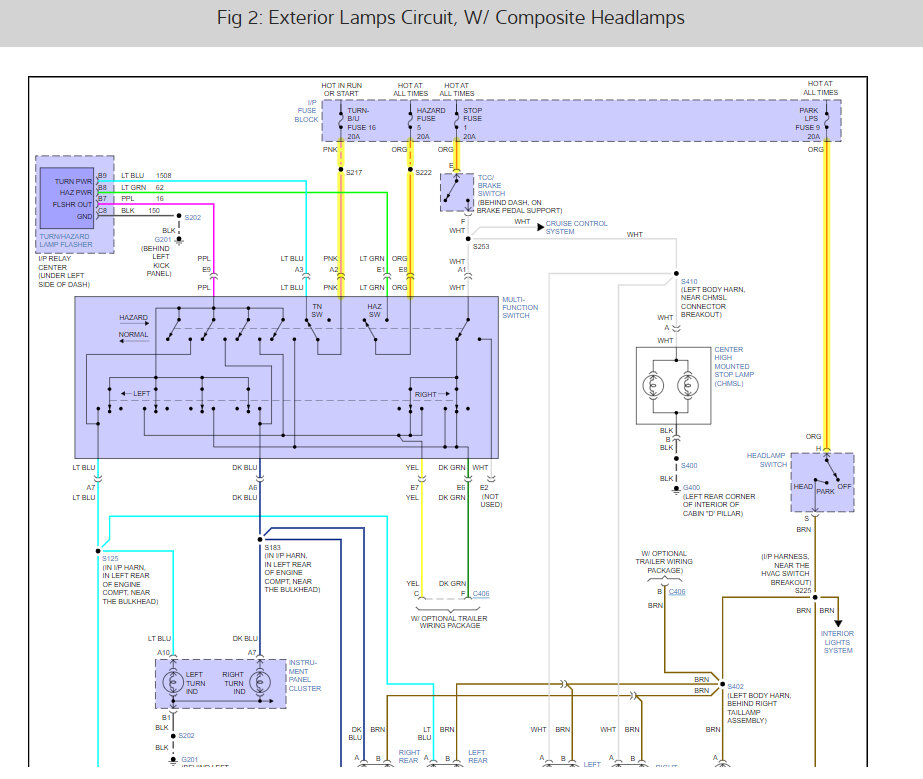
Task: Click the S222 splice dot
Action: pyautogui.click(x=410, y=170)
